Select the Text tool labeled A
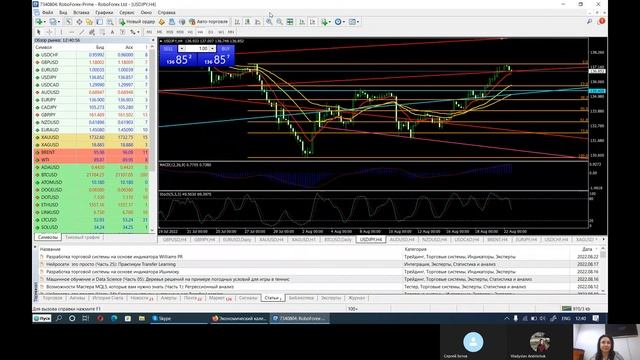This screenshot has width=640, height=360. pos(112,32)
